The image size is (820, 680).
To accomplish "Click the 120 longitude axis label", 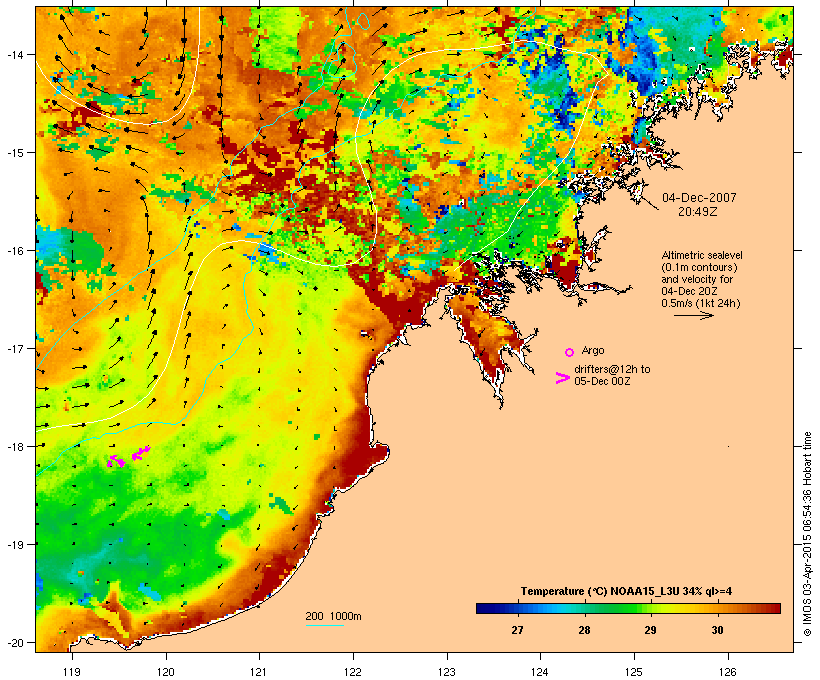I will point(166,672).
